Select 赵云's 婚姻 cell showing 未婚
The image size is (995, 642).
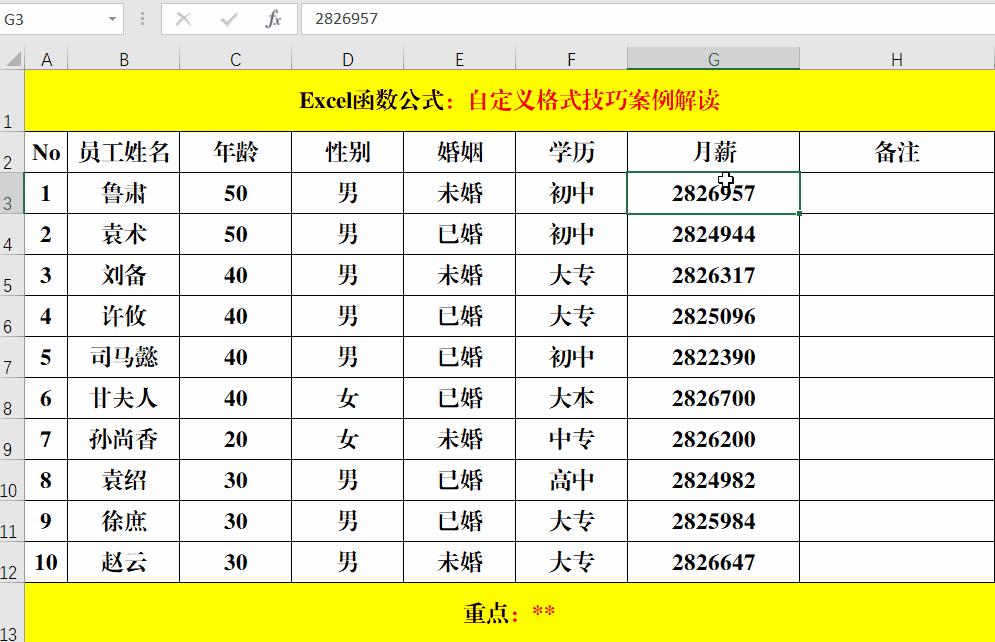(x=459, y=562)
